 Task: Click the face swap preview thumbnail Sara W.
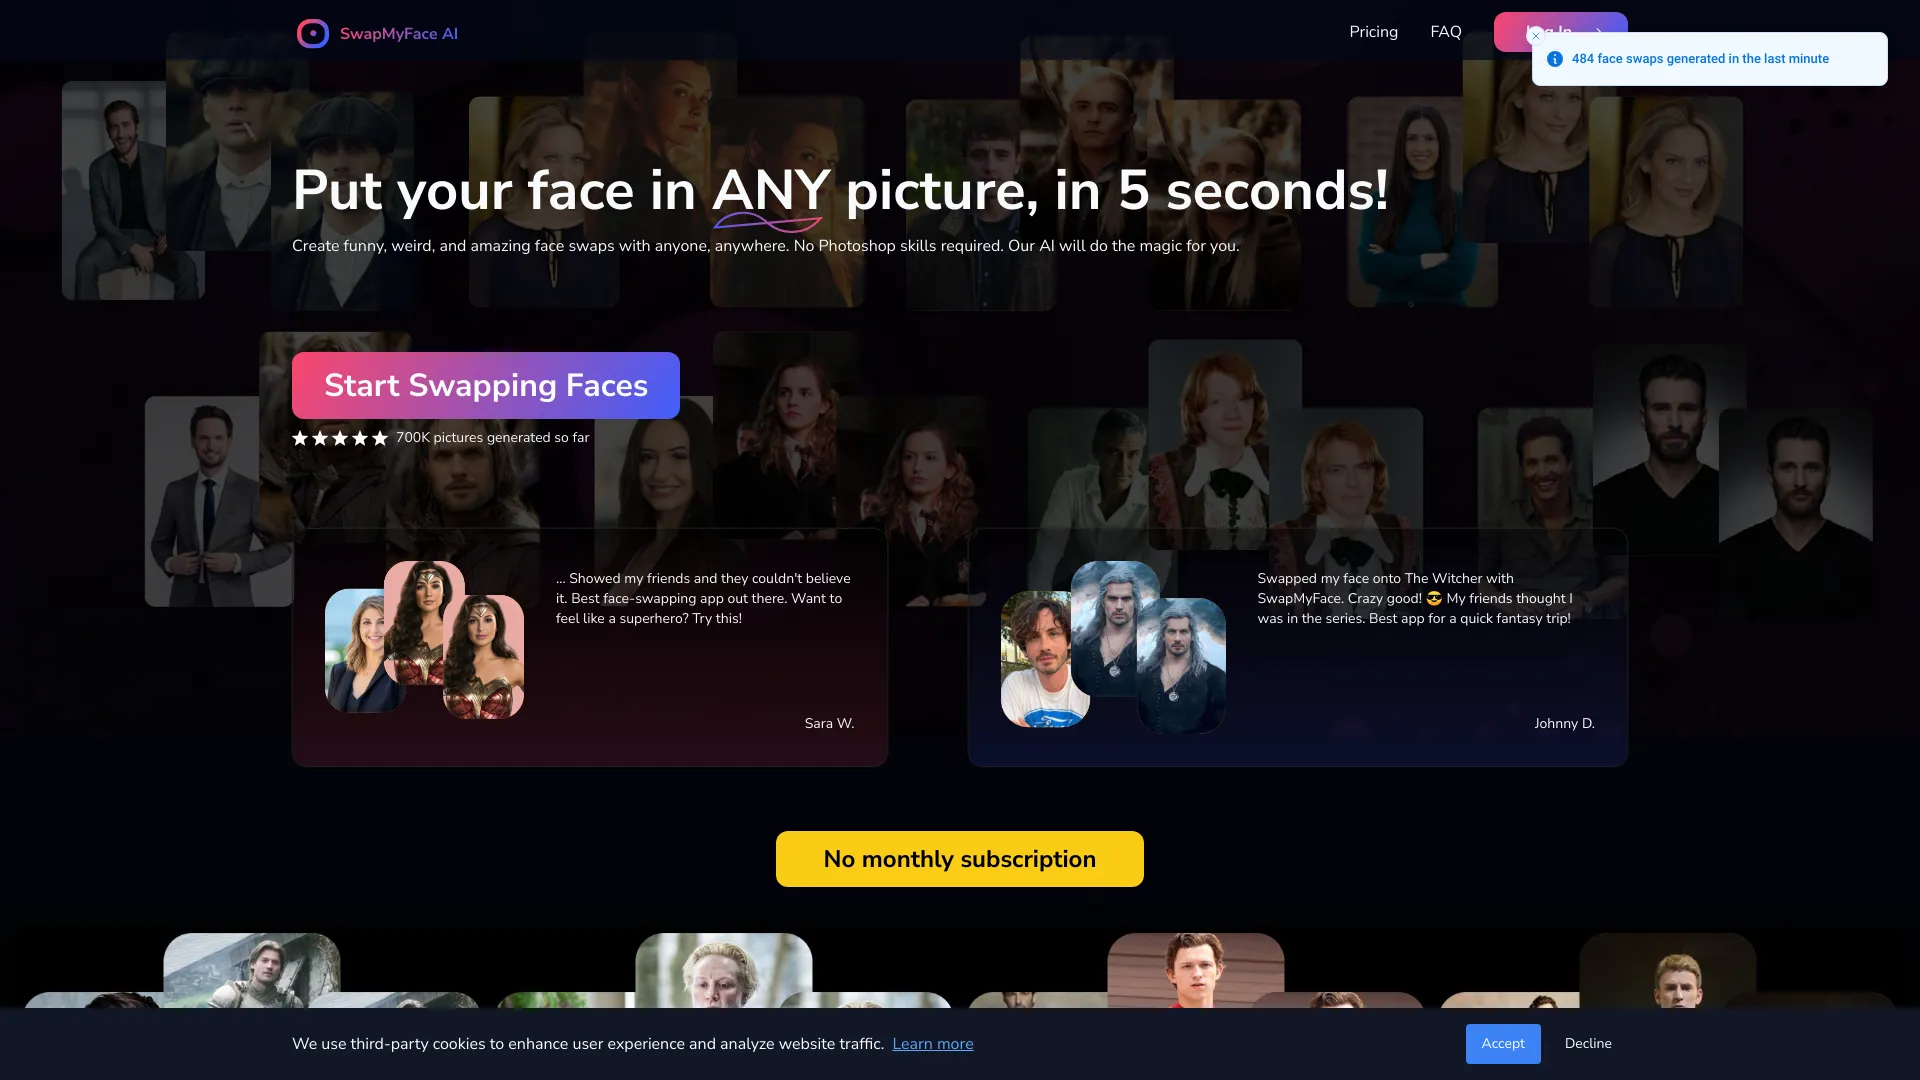coord(425,640)
